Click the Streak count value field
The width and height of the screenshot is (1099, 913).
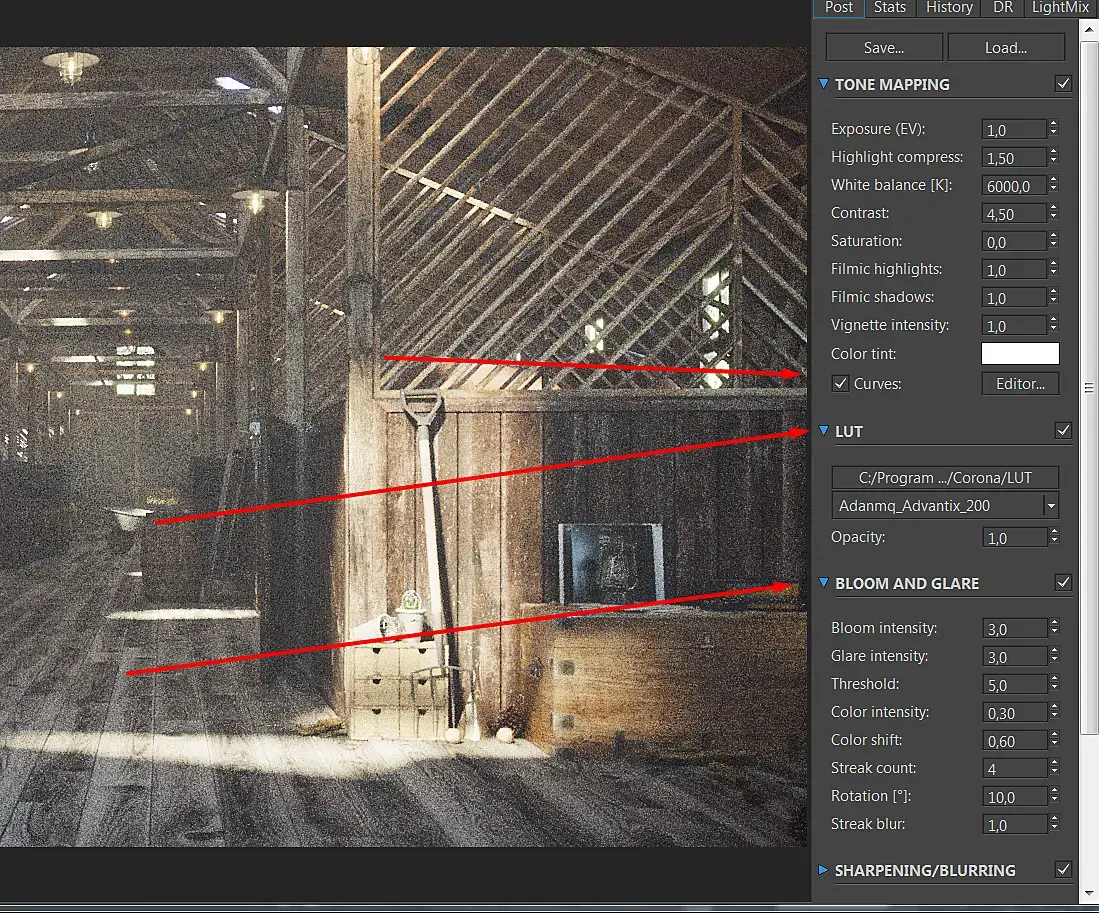click(x=1014, y=769)
